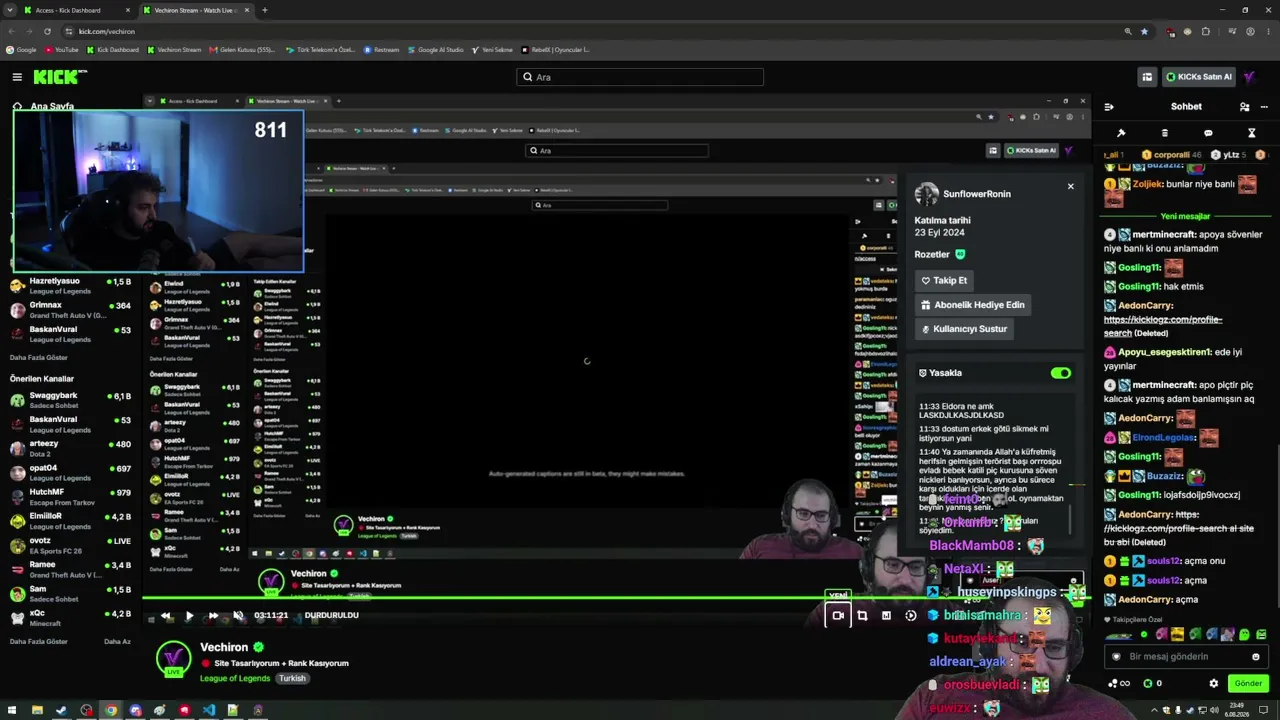Focus the Bir mesaj gönderin chat input
1280x720 pixels.
point(1184,657)
